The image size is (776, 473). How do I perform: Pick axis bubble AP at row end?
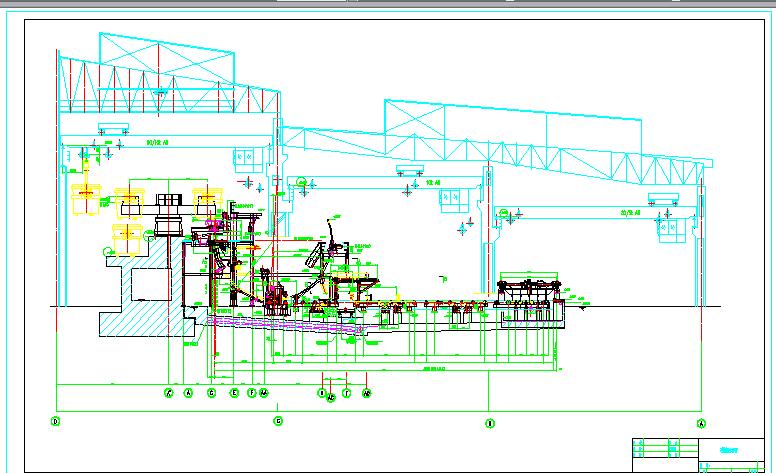click(x=367, y=393)
